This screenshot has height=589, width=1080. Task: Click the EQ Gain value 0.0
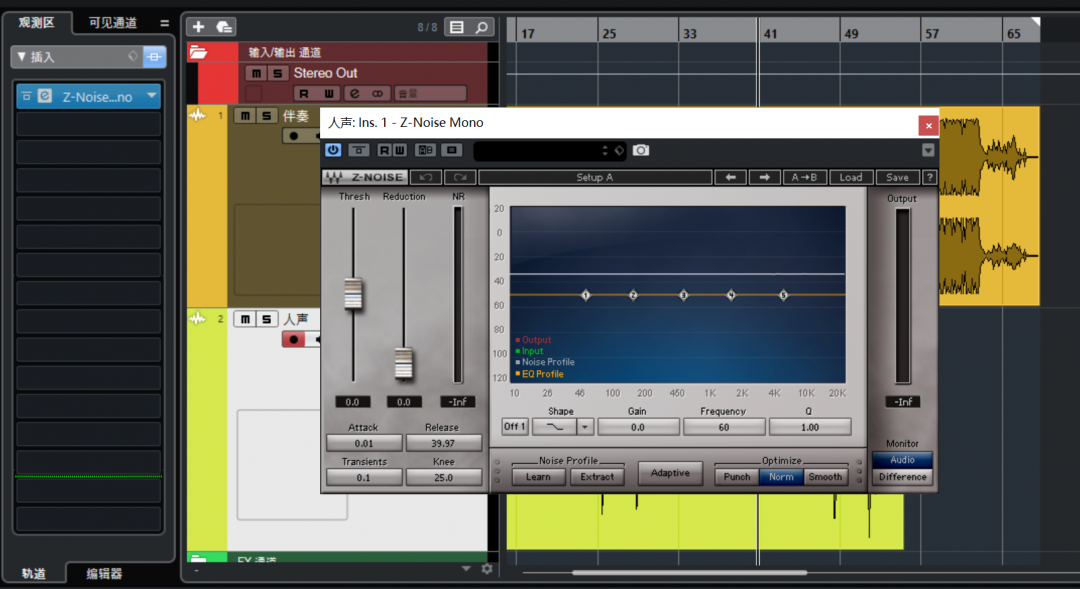click(x=638, y=427)
